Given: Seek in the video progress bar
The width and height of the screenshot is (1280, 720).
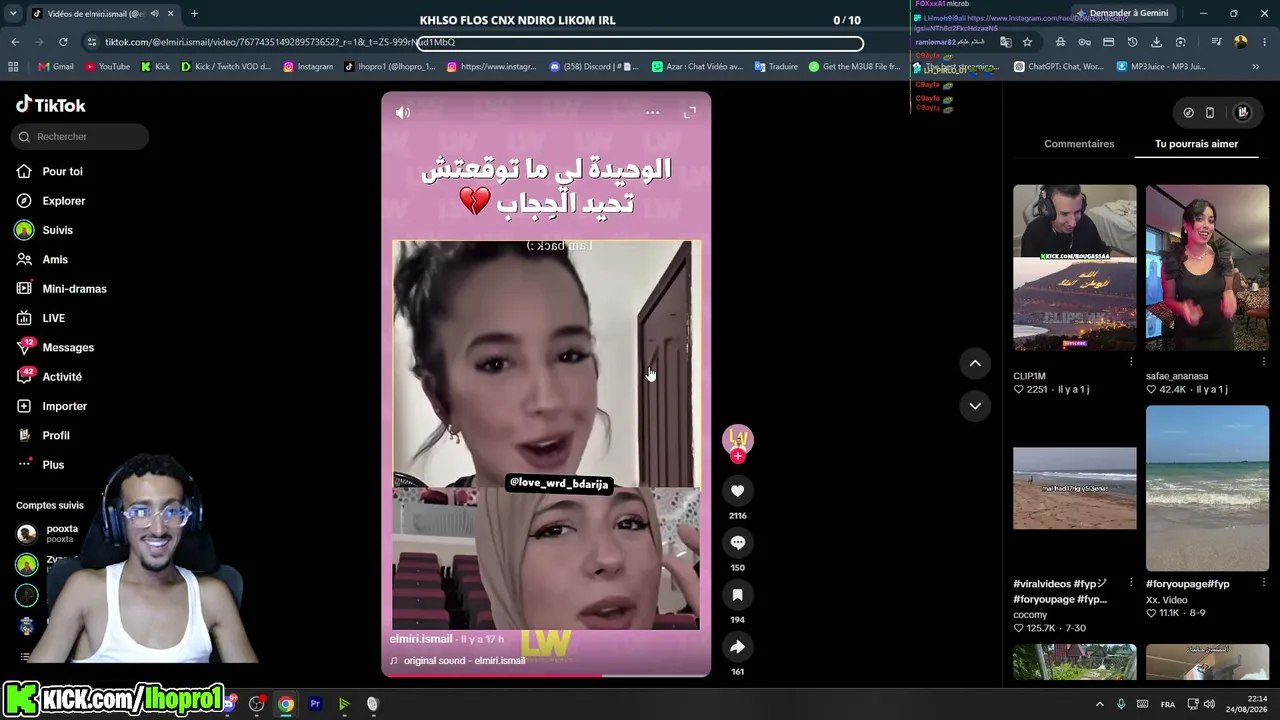Looking at the screenshot, I should pyautogui.click(x=546, y=675).
